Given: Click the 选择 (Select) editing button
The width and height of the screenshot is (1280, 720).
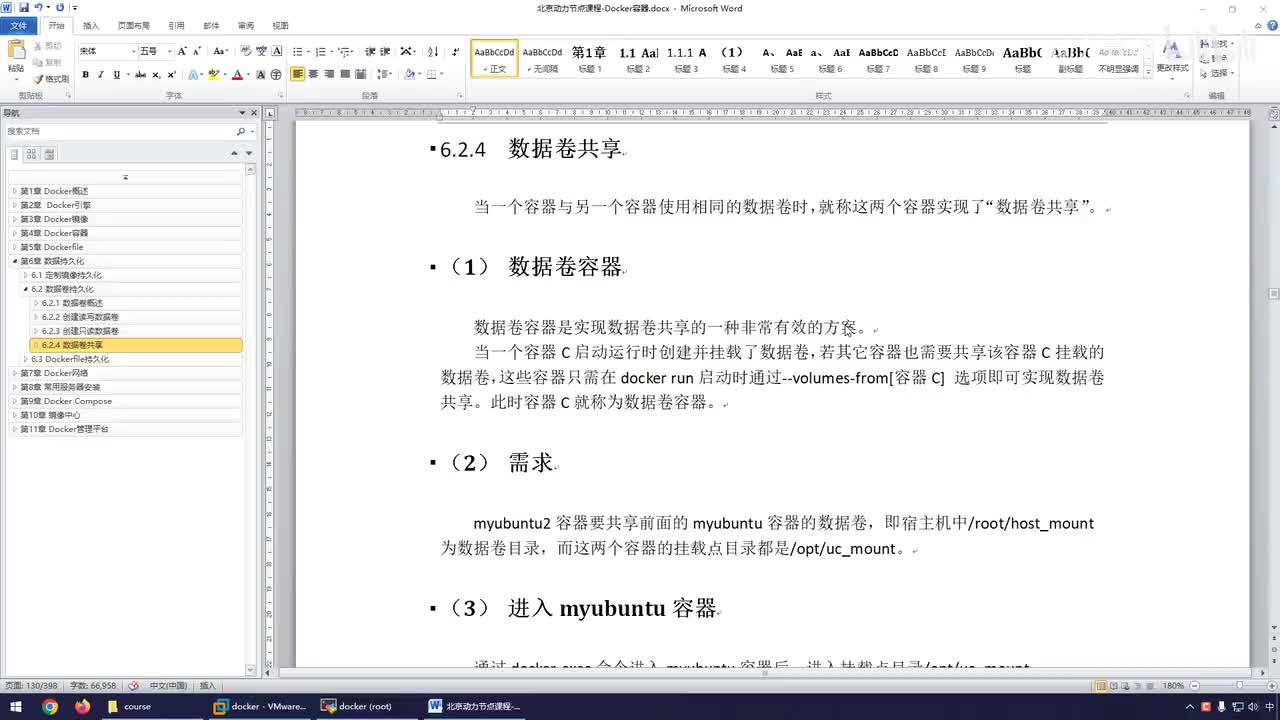Looking at the screenshot, I should (x=1217, y=73).
